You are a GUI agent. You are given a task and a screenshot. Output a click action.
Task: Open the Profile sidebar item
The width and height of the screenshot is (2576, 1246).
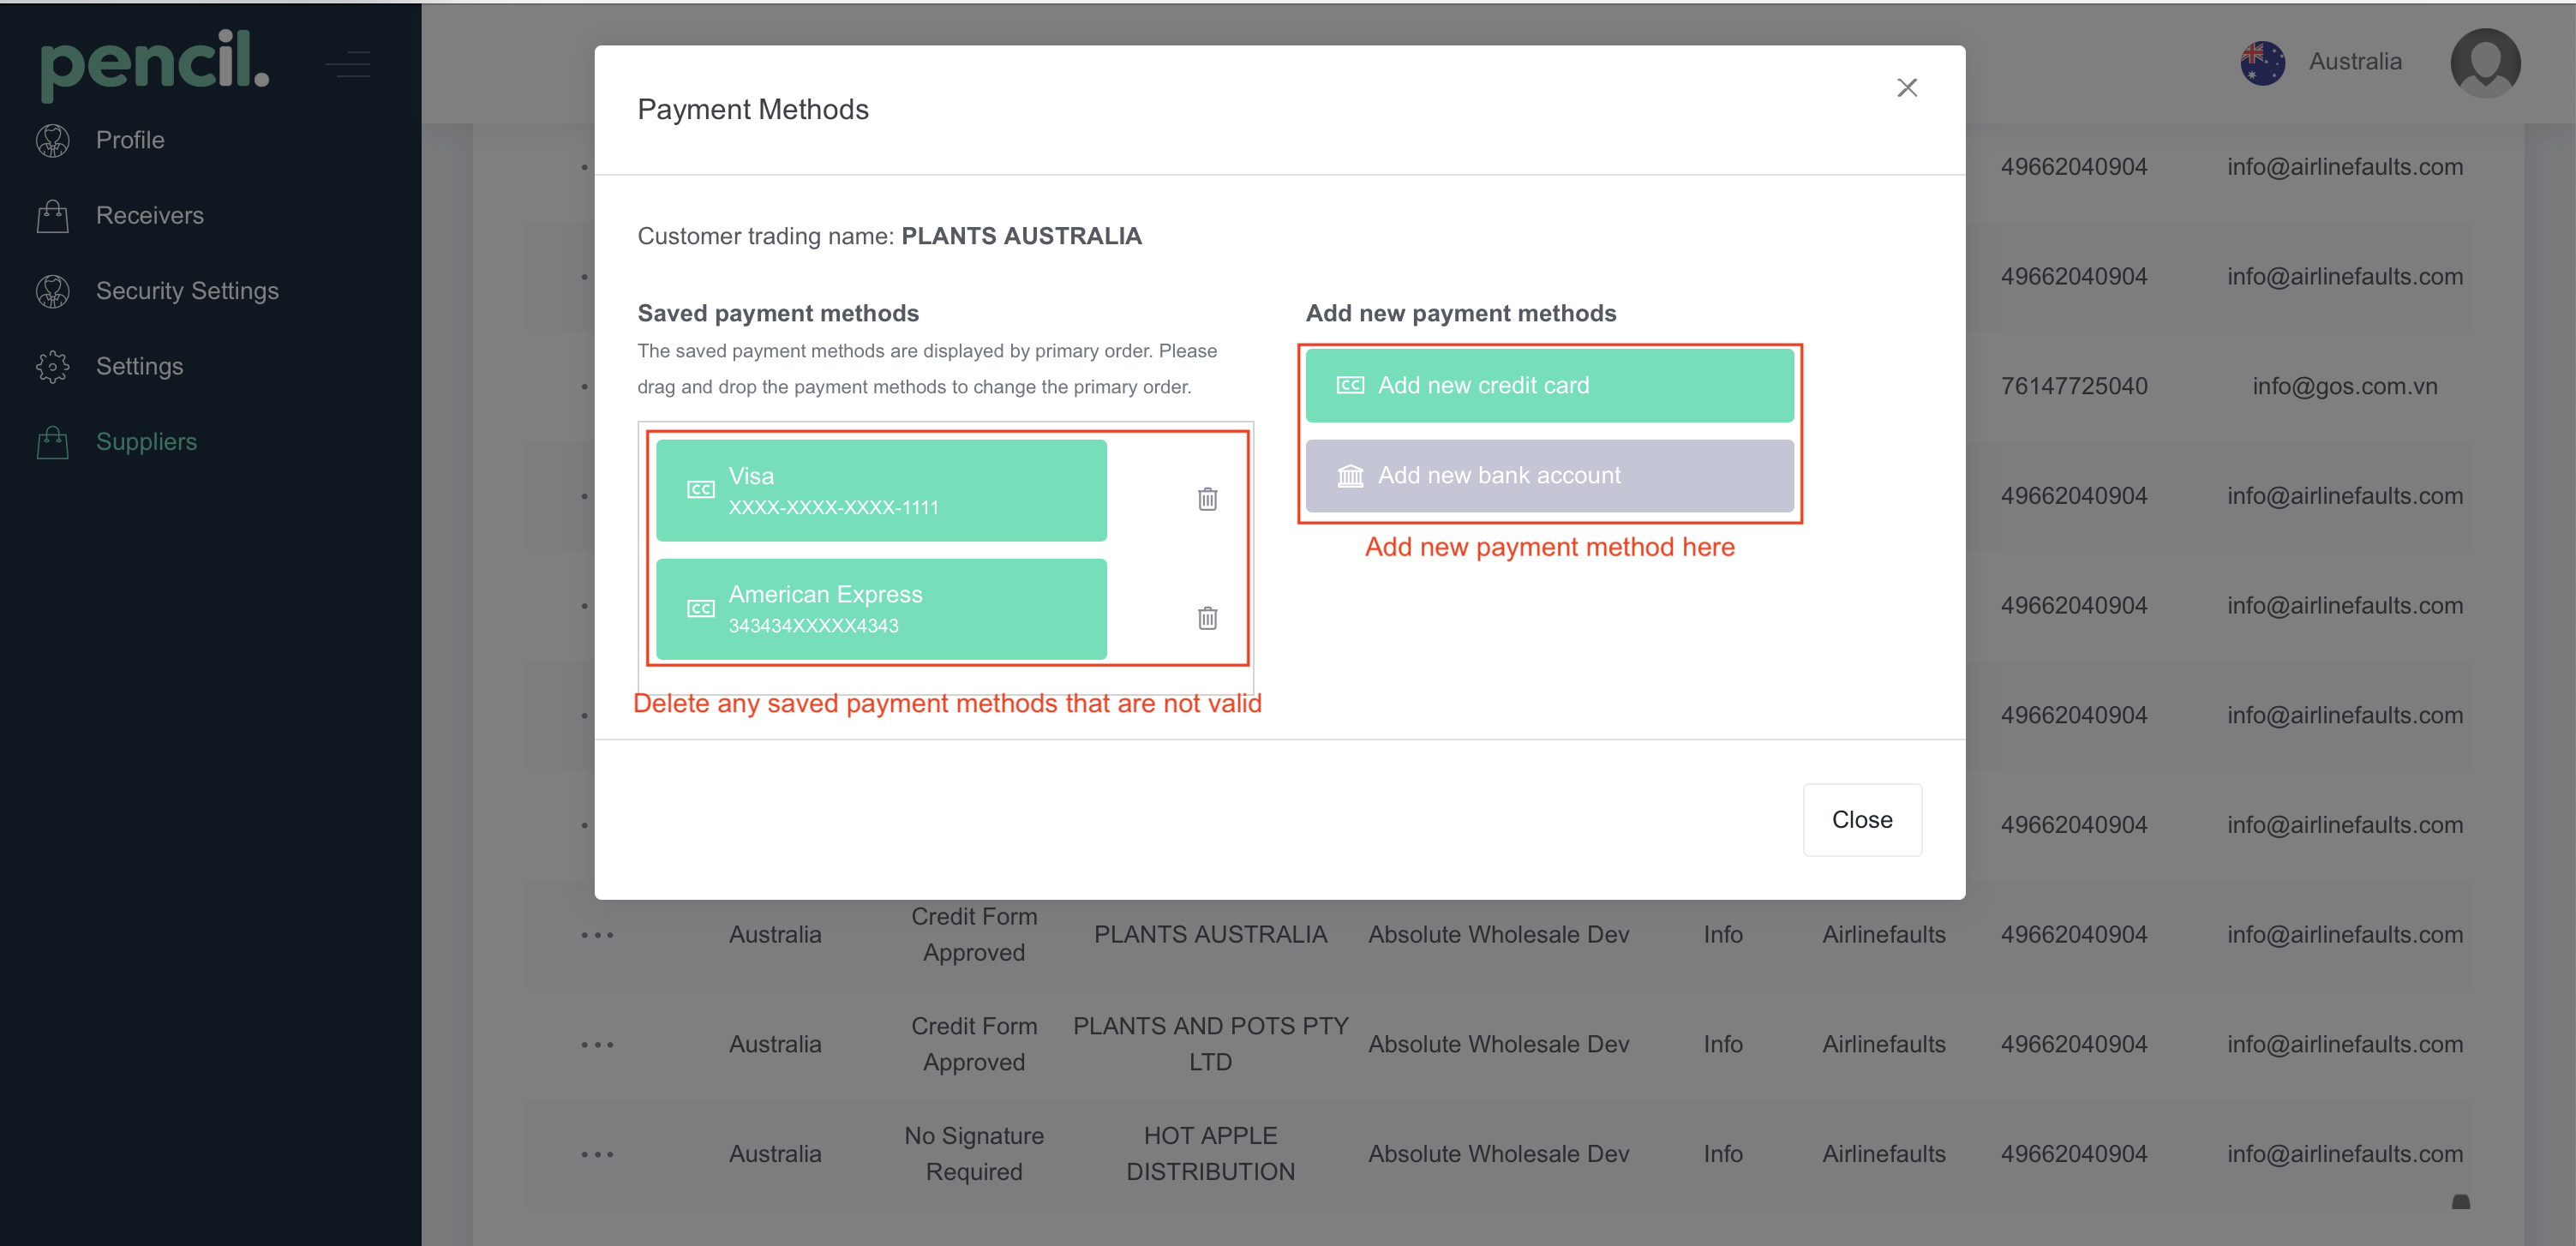pos(130,140)
